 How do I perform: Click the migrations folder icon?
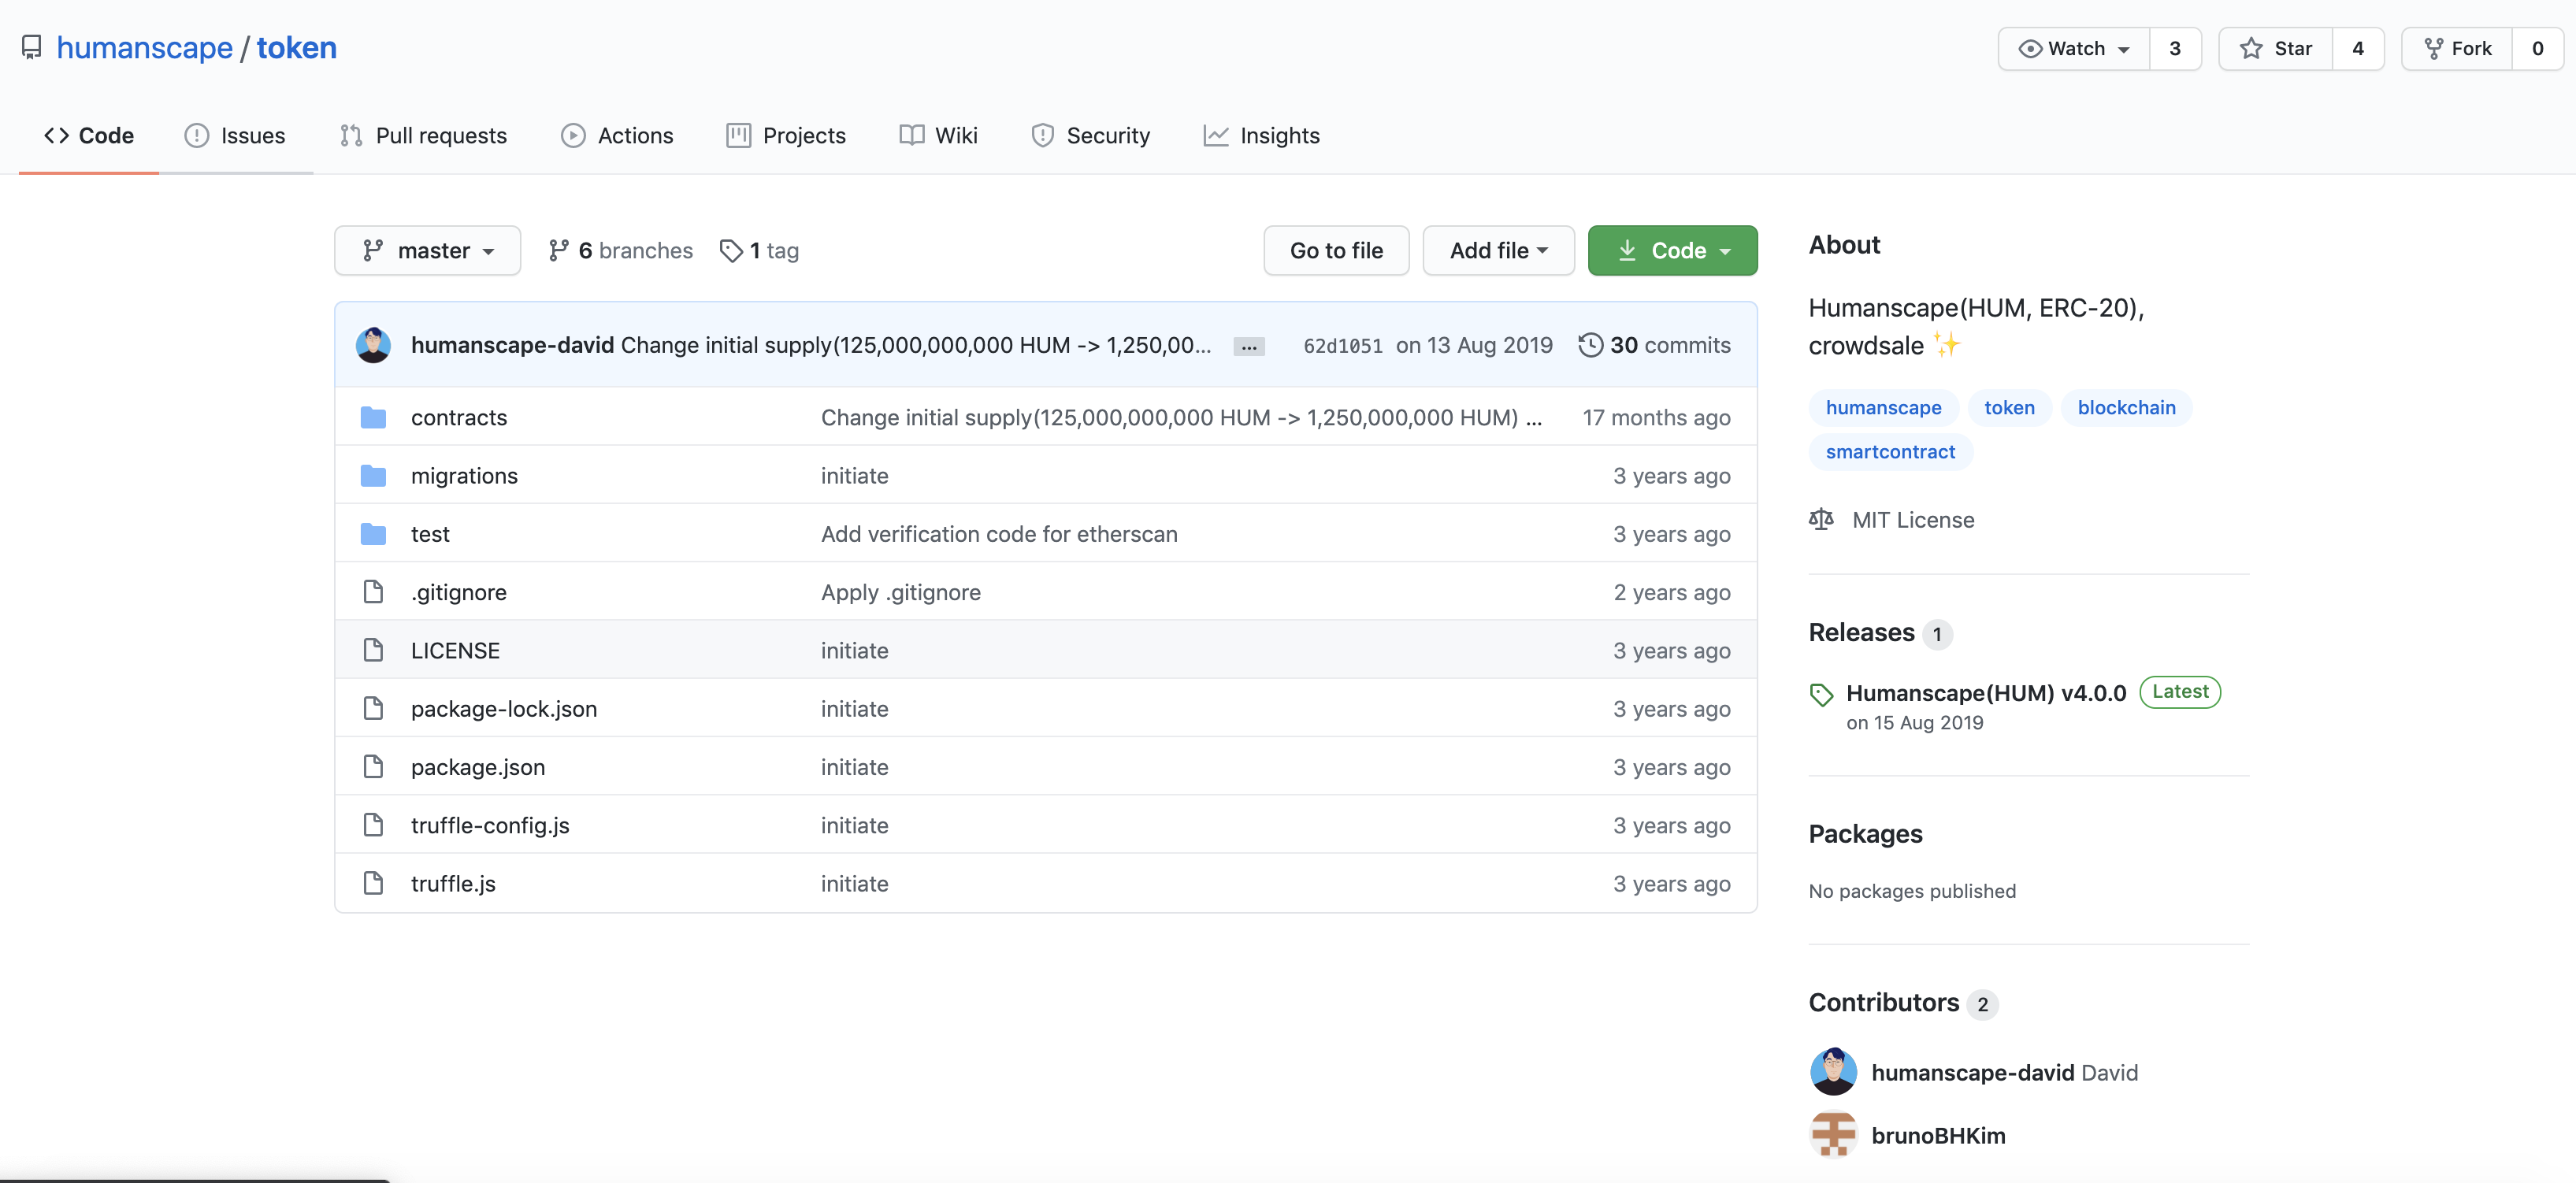pos(373,475)
